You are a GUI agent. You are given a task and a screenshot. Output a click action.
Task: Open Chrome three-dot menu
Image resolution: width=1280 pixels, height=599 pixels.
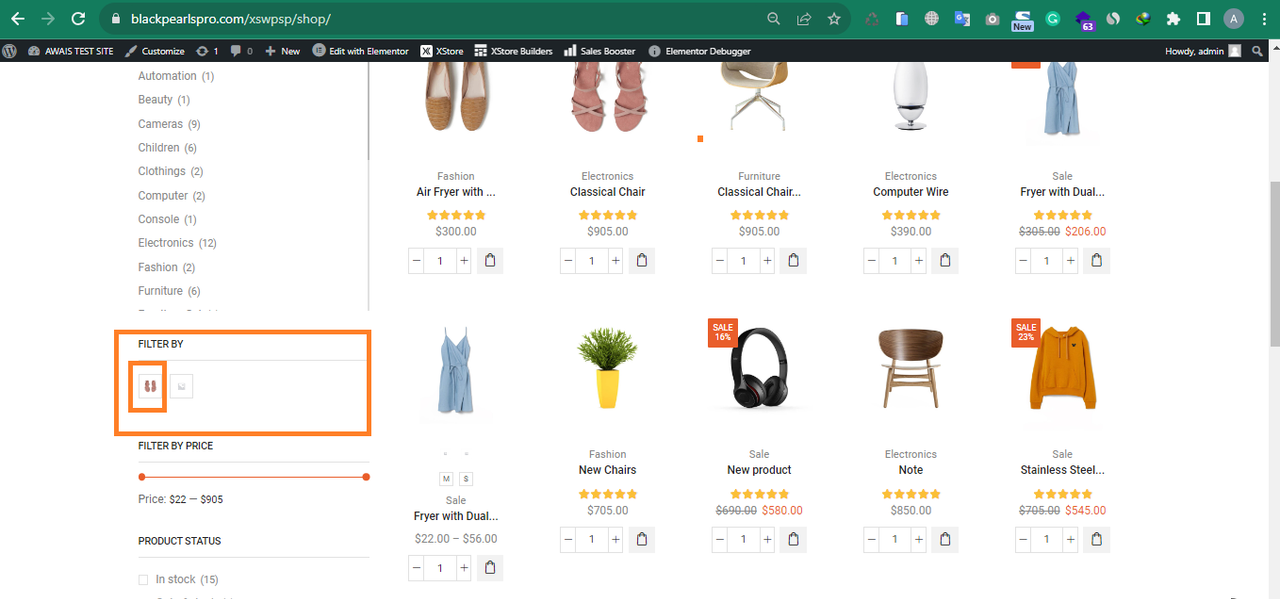click(1263, 19)
